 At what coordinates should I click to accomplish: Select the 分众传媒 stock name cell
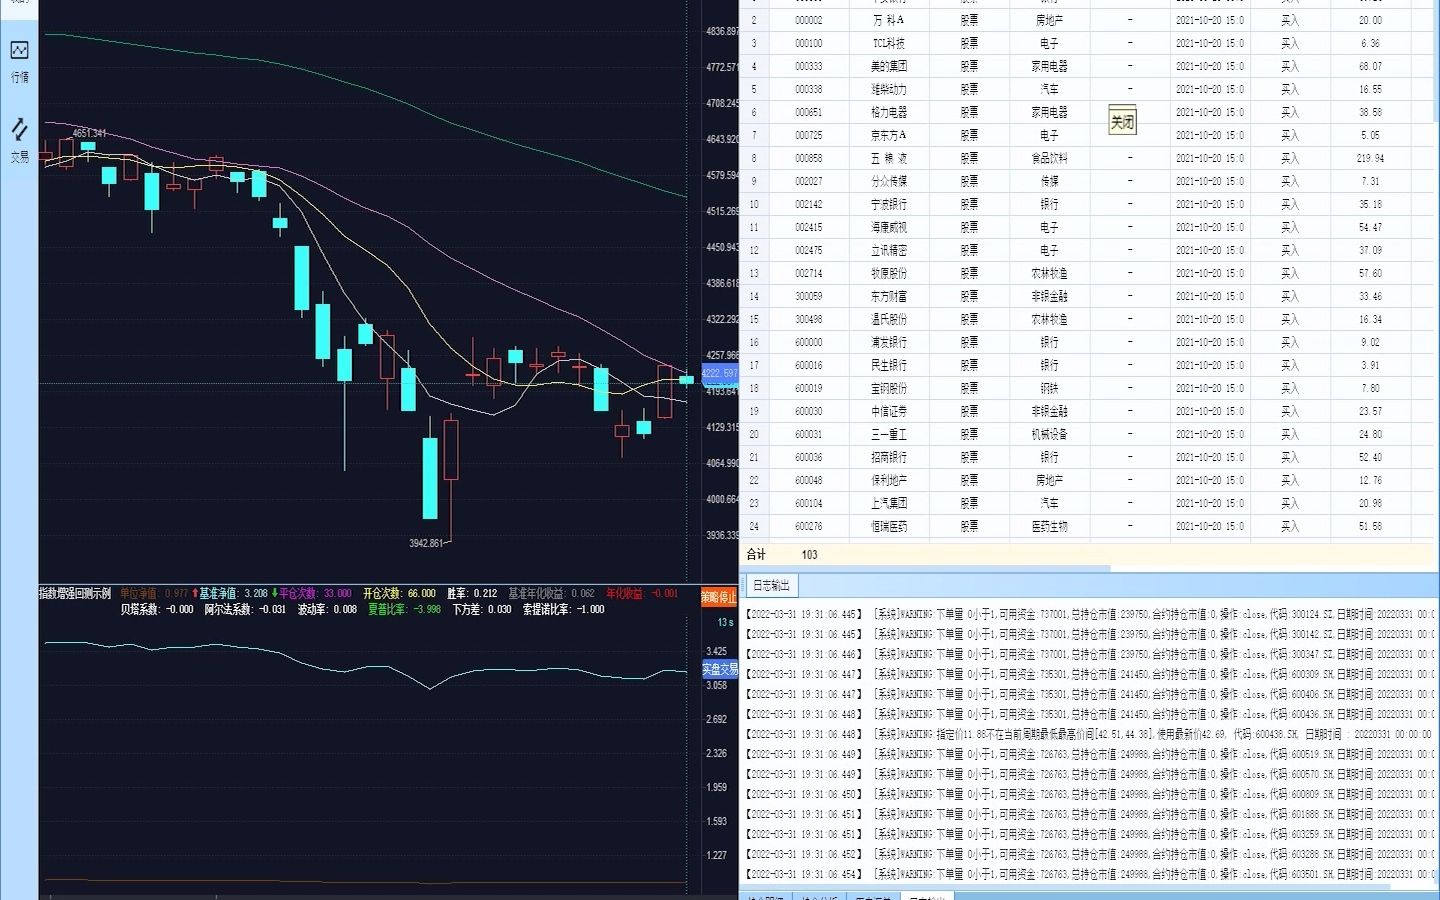[x=888, y=181]
